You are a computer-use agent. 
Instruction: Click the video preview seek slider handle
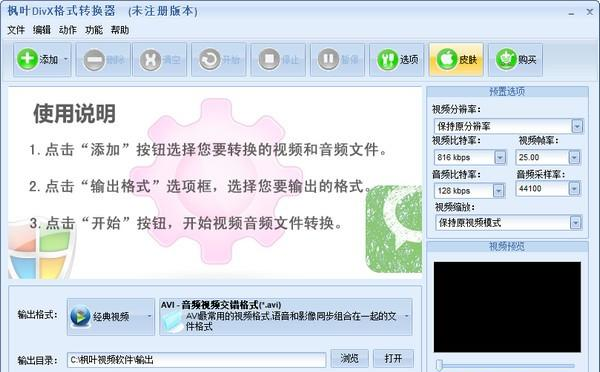(440, 365)
